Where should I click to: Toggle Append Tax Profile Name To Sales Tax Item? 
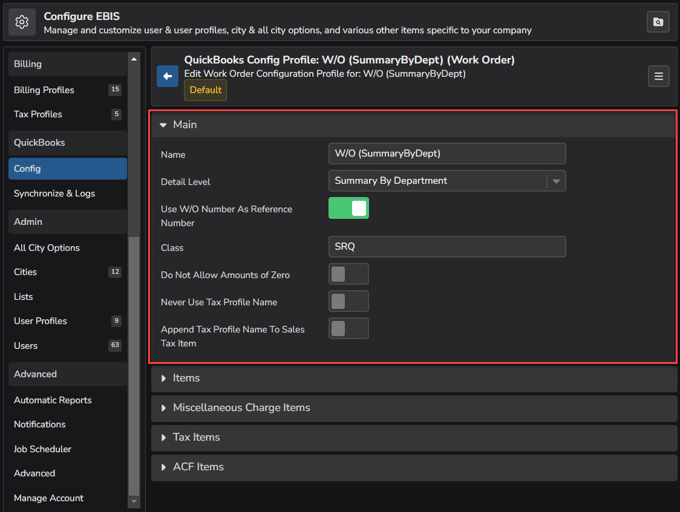(348, 328)
